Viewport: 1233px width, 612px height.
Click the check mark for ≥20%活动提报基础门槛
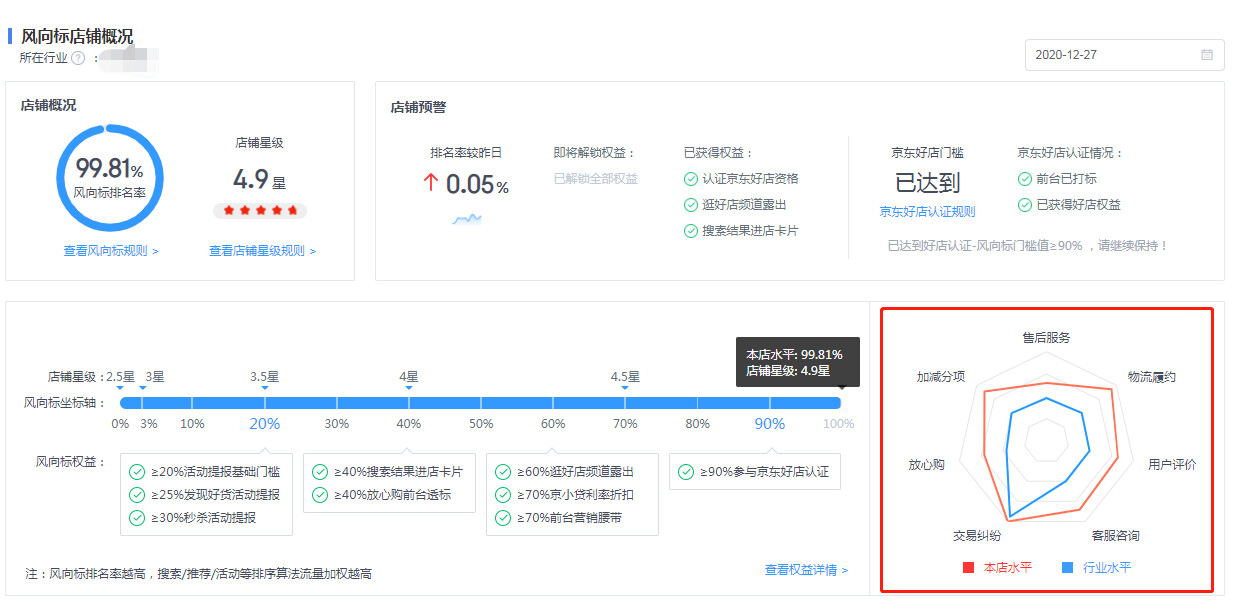(x=137, y=471)
